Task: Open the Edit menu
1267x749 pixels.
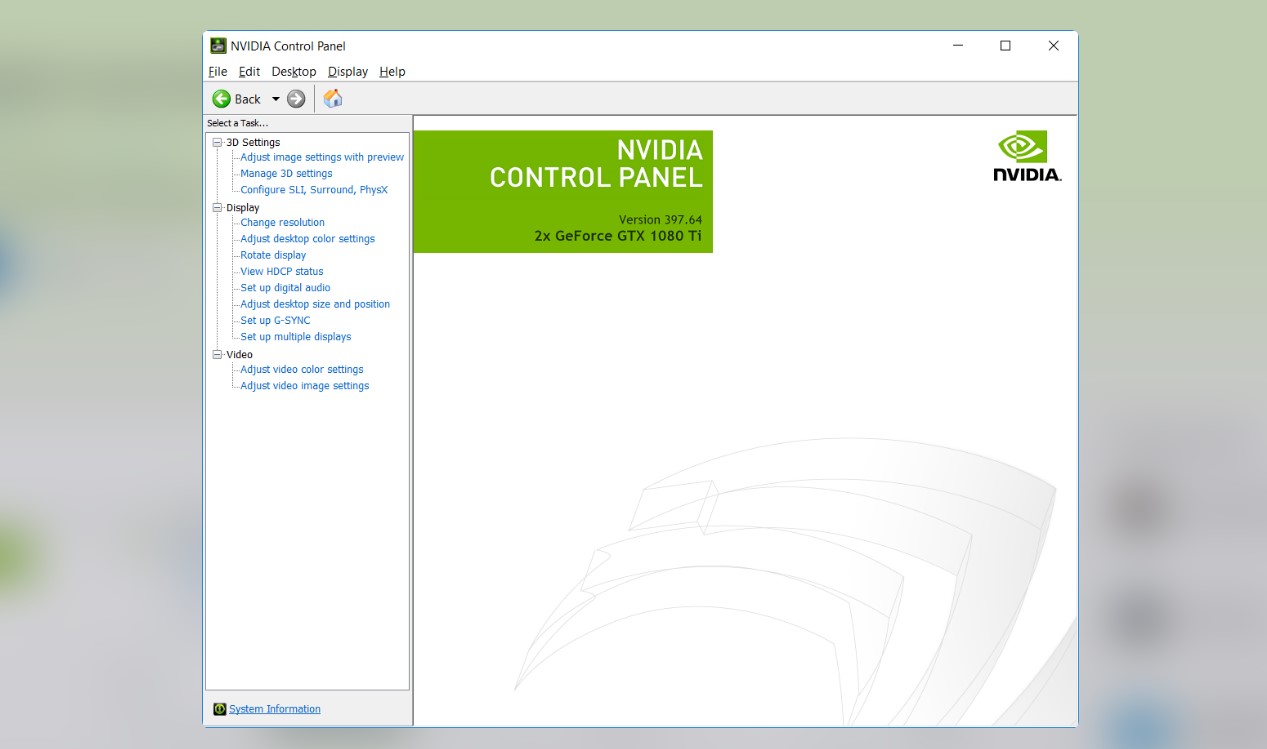Action: coord(249,72)
